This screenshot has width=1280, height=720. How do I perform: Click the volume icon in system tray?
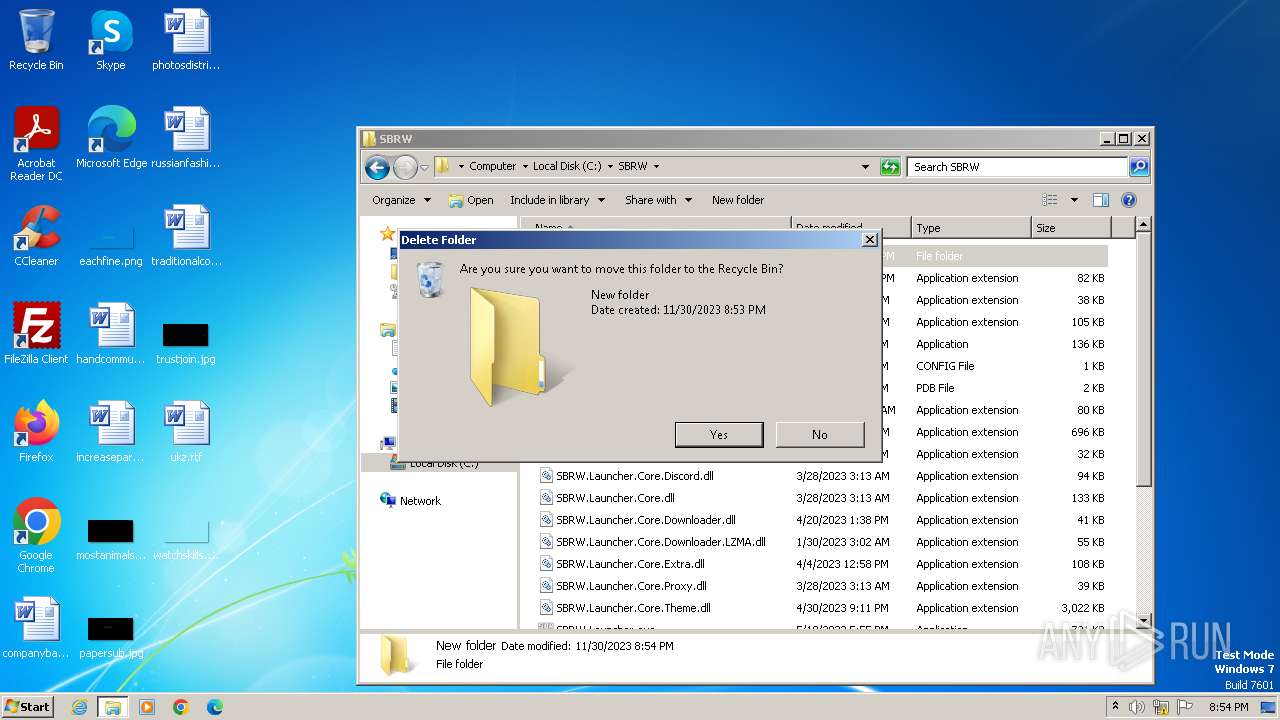(x=1136, y=707)
